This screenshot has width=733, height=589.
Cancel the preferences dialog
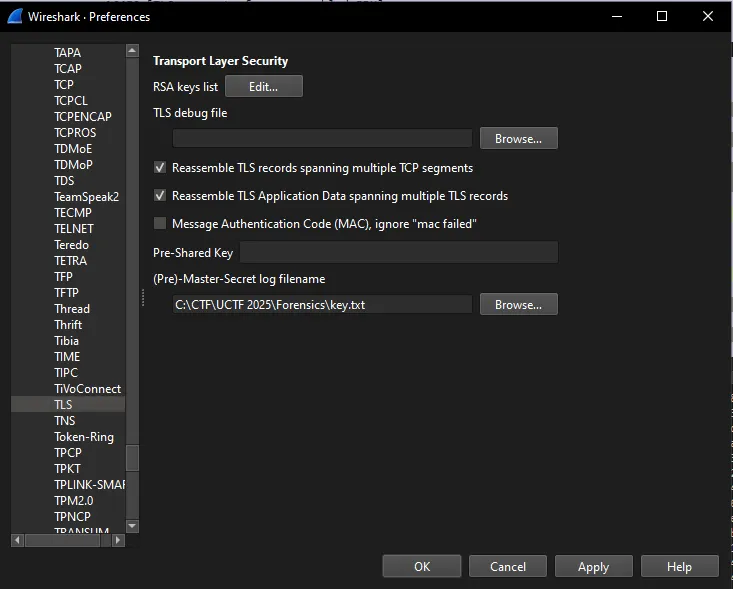(508, 567)
